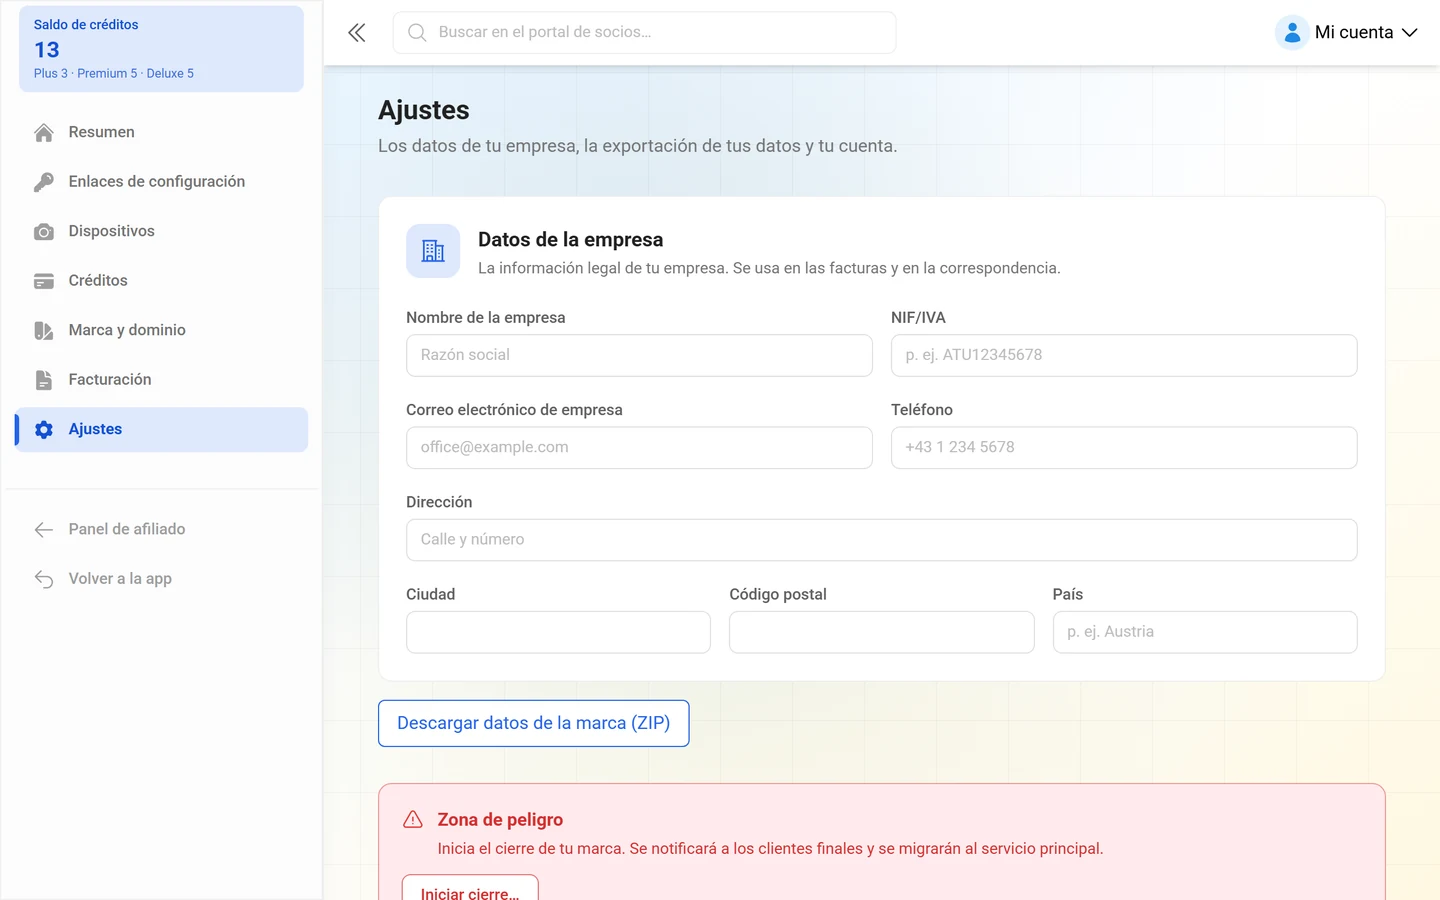Click the warning triangle in Zona de peligro

coord(413,820)
